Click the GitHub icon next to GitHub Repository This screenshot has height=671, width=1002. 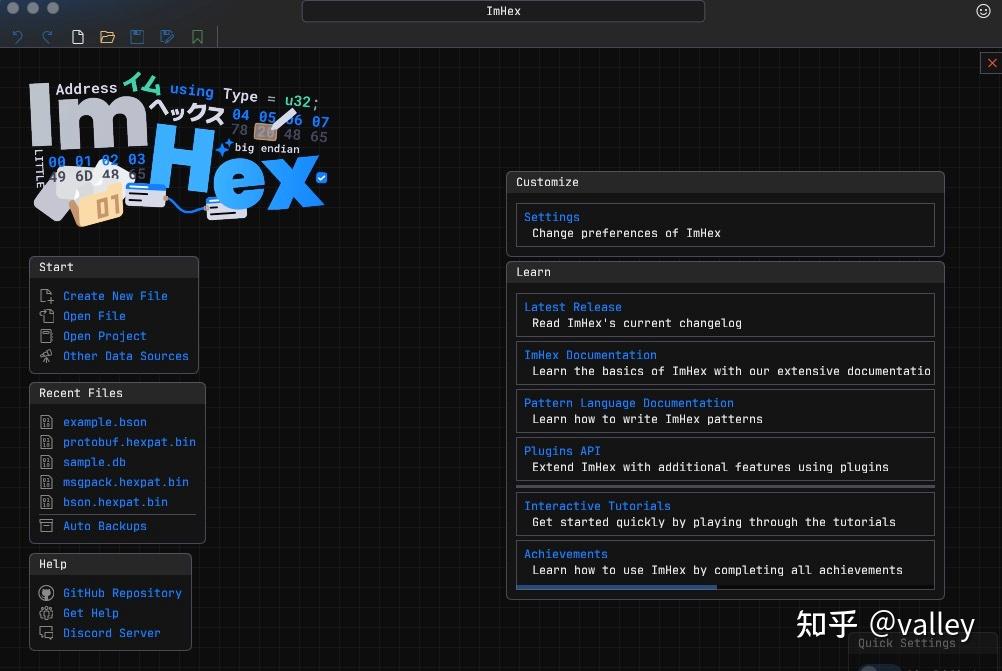(x=47, y=593)
